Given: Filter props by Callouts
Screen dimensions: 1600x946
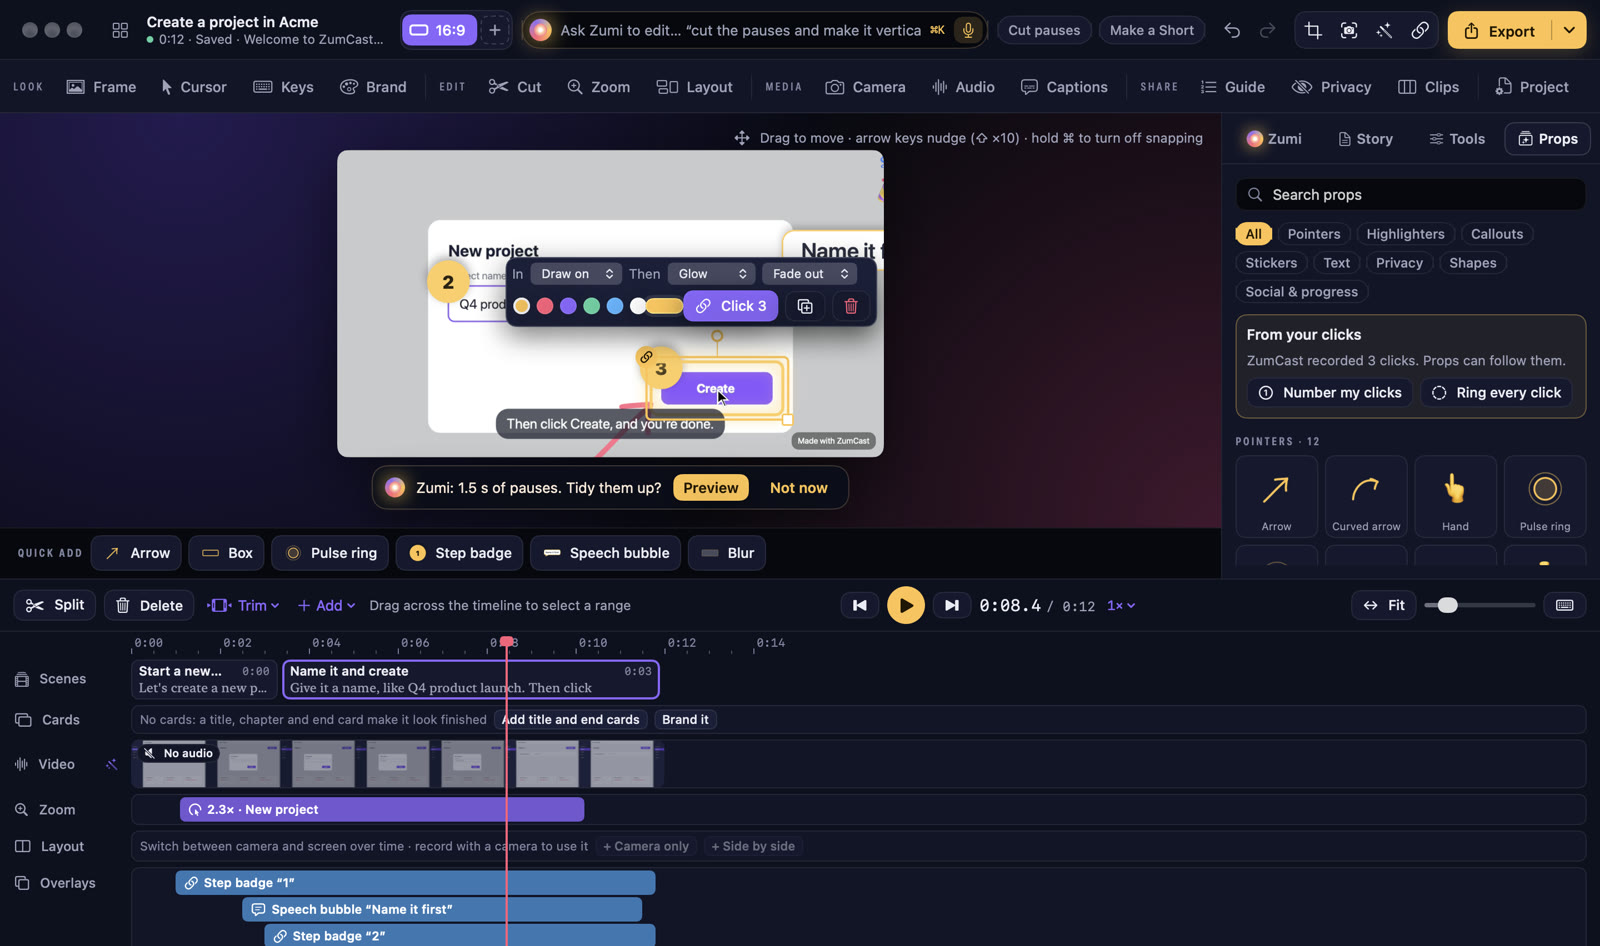Looking at the screenshot, I should 1497,234.
